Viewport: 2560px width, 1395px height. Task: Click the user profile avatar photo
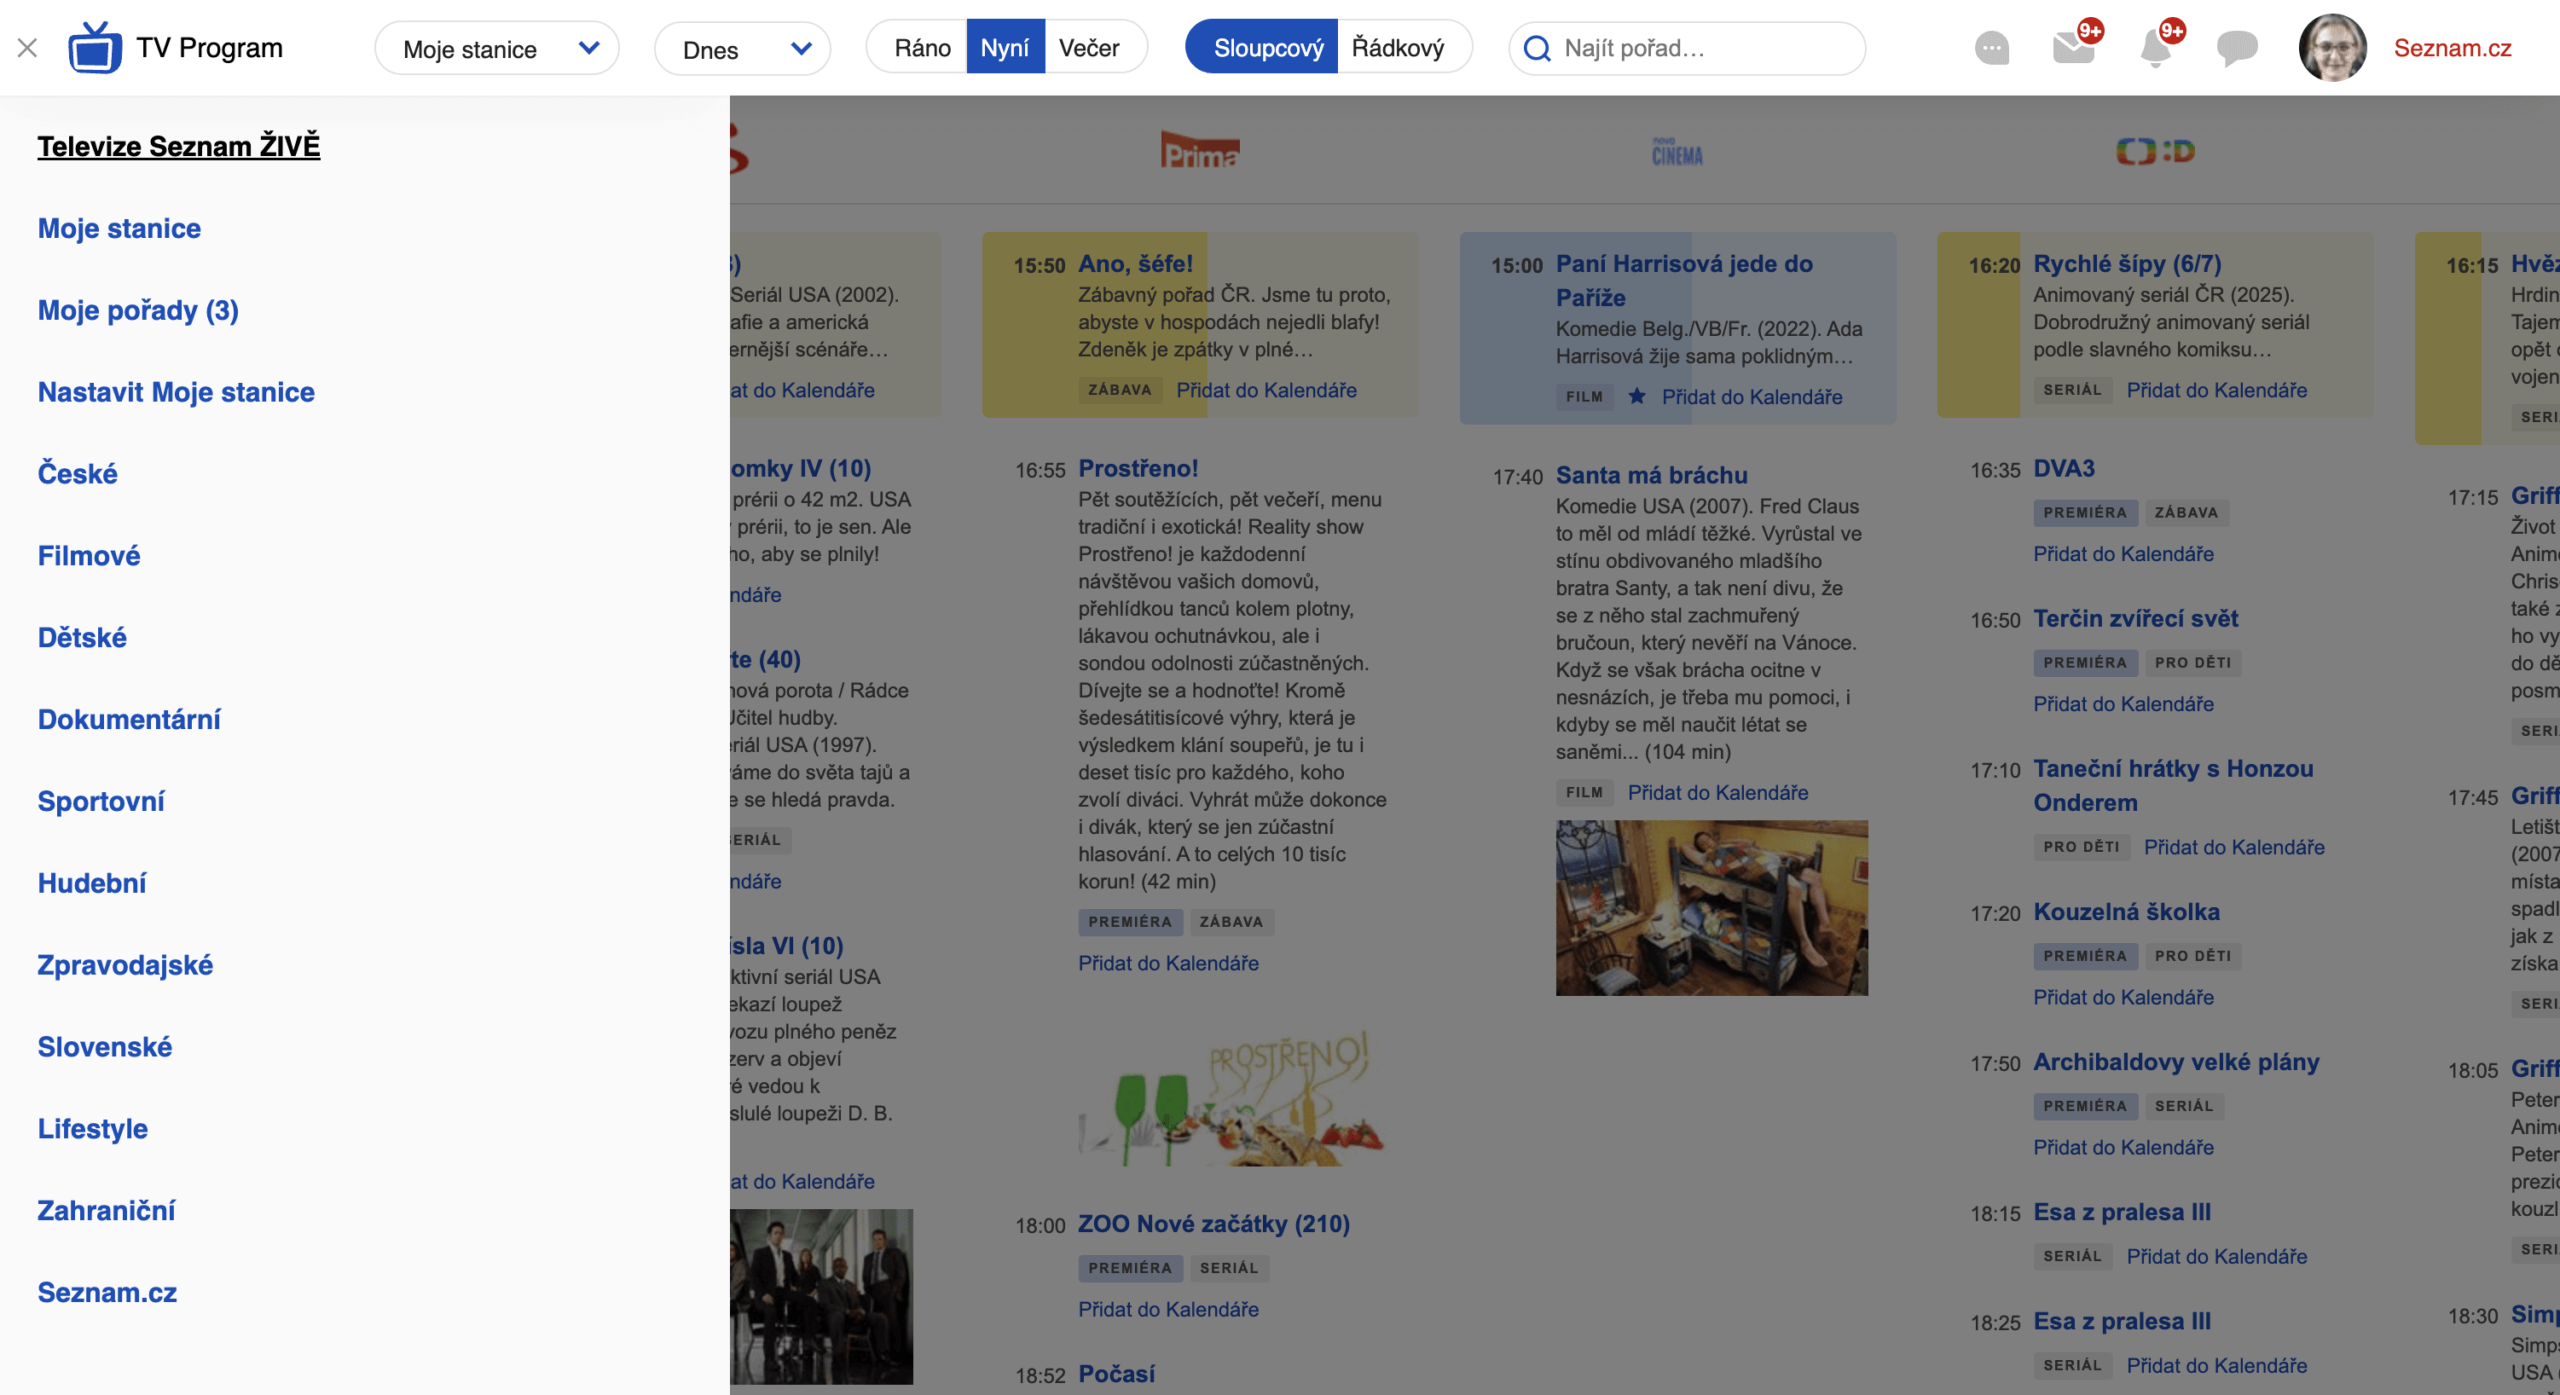tap(2332, 48)
